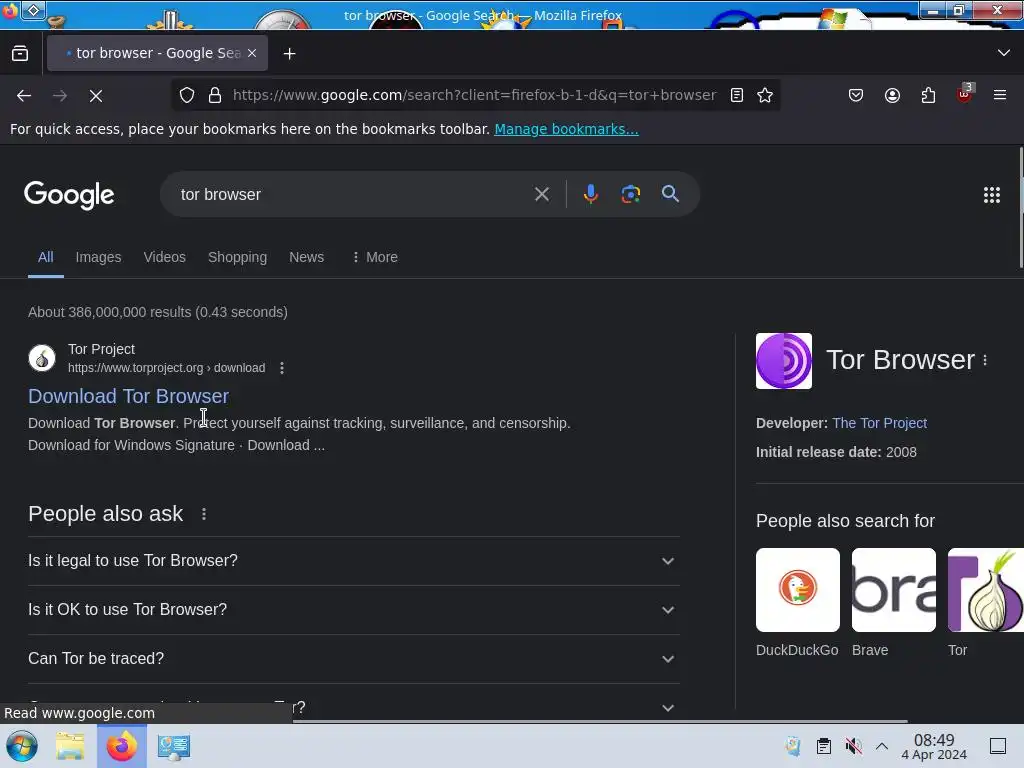This screenshot has width=1024, height=768.
Task: Click the horizontal page scrollbar
Action: coord(600,722)
